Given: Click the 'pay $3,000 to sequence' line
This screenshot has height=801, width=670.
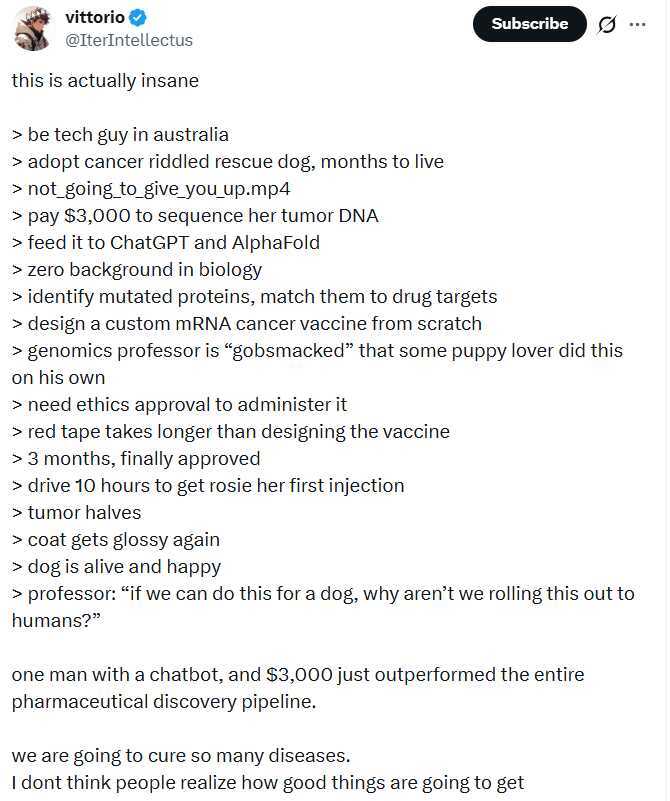Looking at the screenshot, I should tap(195, 215).
